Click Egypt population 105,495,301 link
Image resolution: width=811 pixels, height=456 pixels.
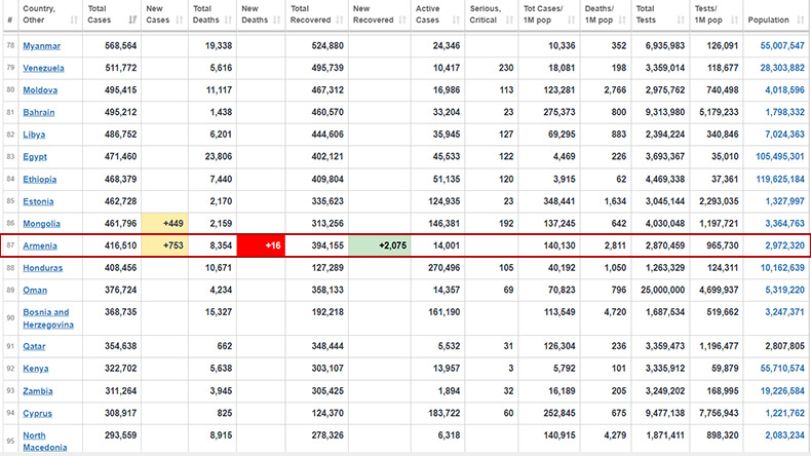click(x=780, y=157)
